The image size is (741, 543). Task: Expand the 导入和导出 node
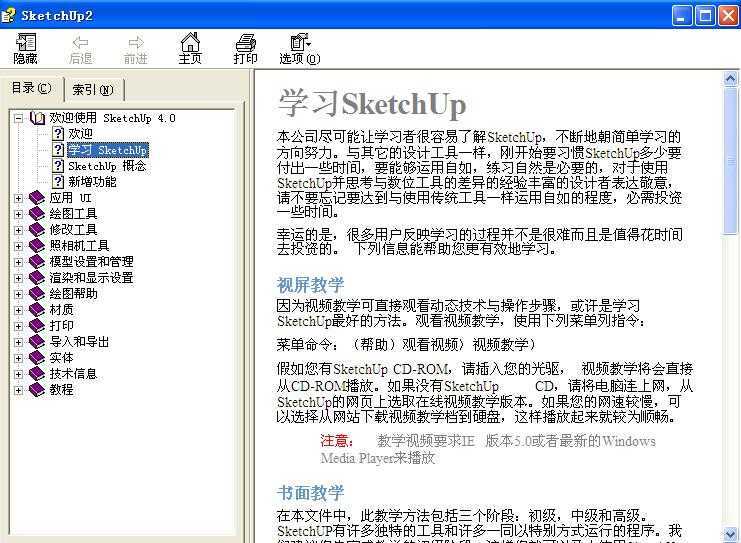pos(18,343)
